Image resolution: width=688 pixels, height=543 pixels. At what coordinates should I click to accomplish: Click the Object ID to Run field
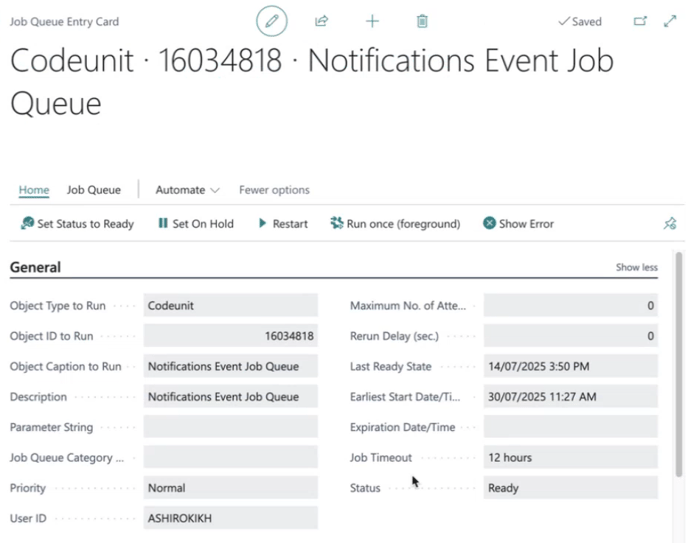230,336
